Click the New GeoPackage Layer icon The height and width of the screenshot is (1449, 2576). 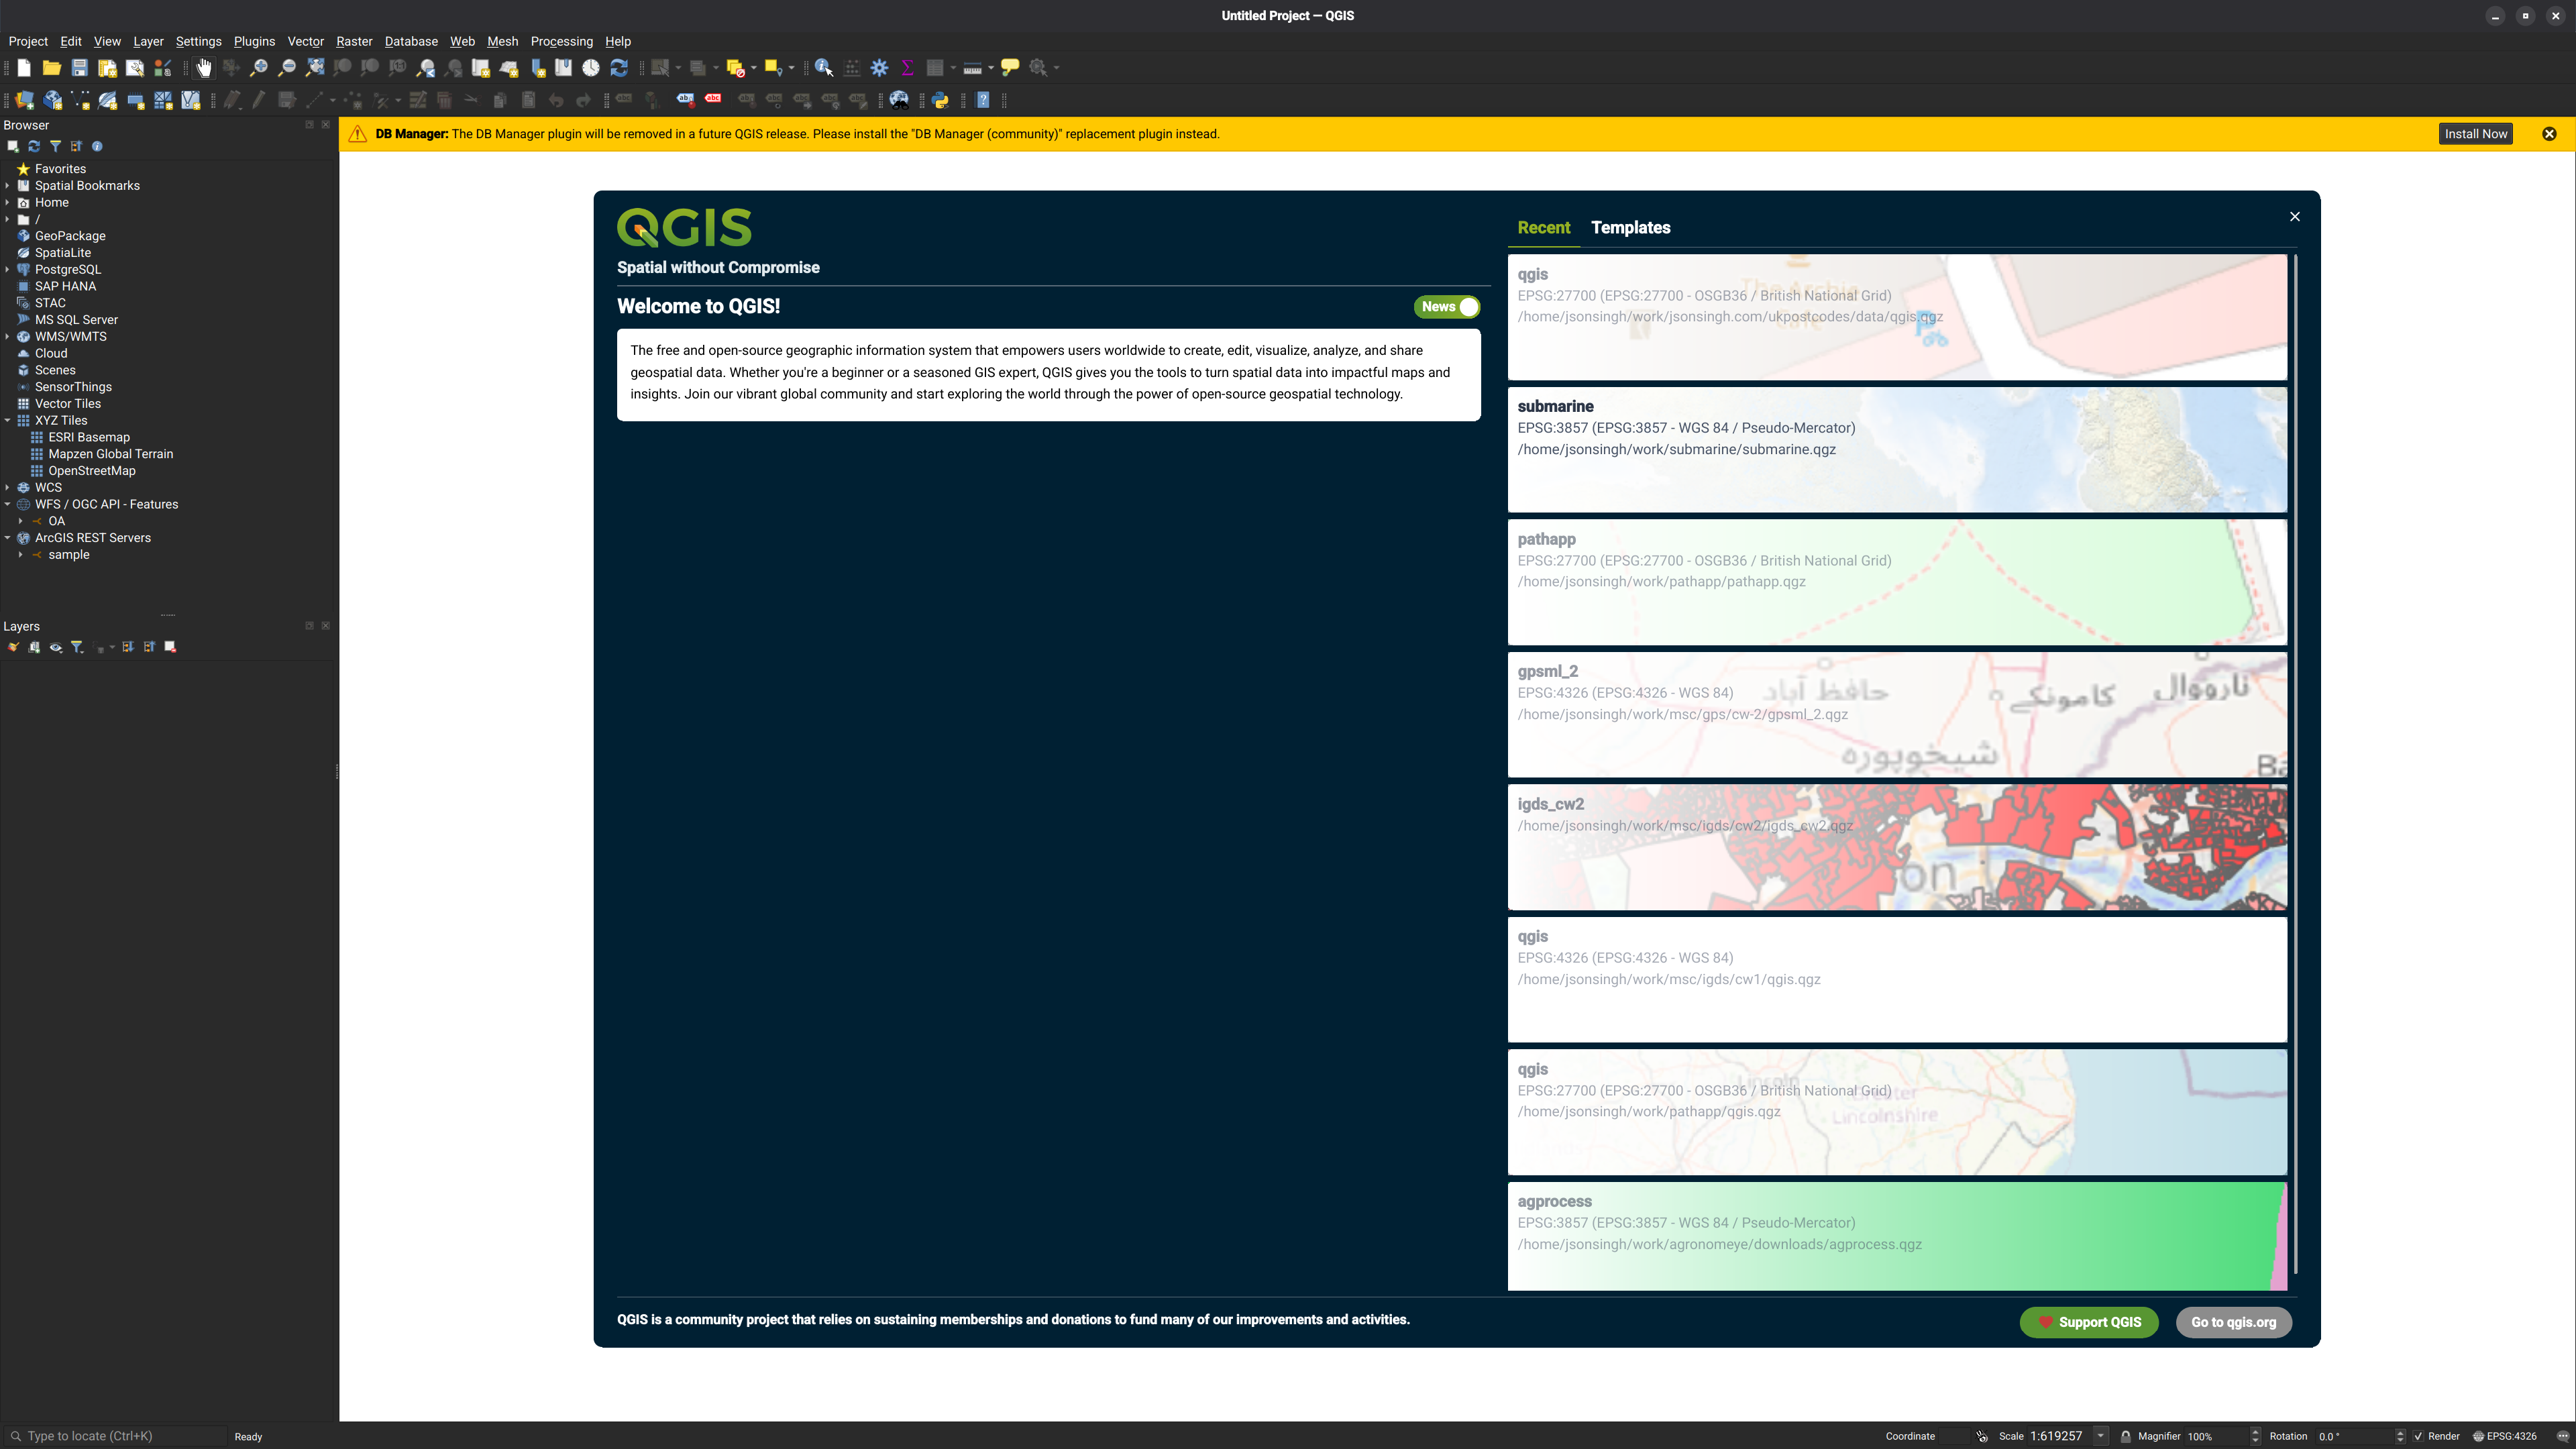coord(53,100)
